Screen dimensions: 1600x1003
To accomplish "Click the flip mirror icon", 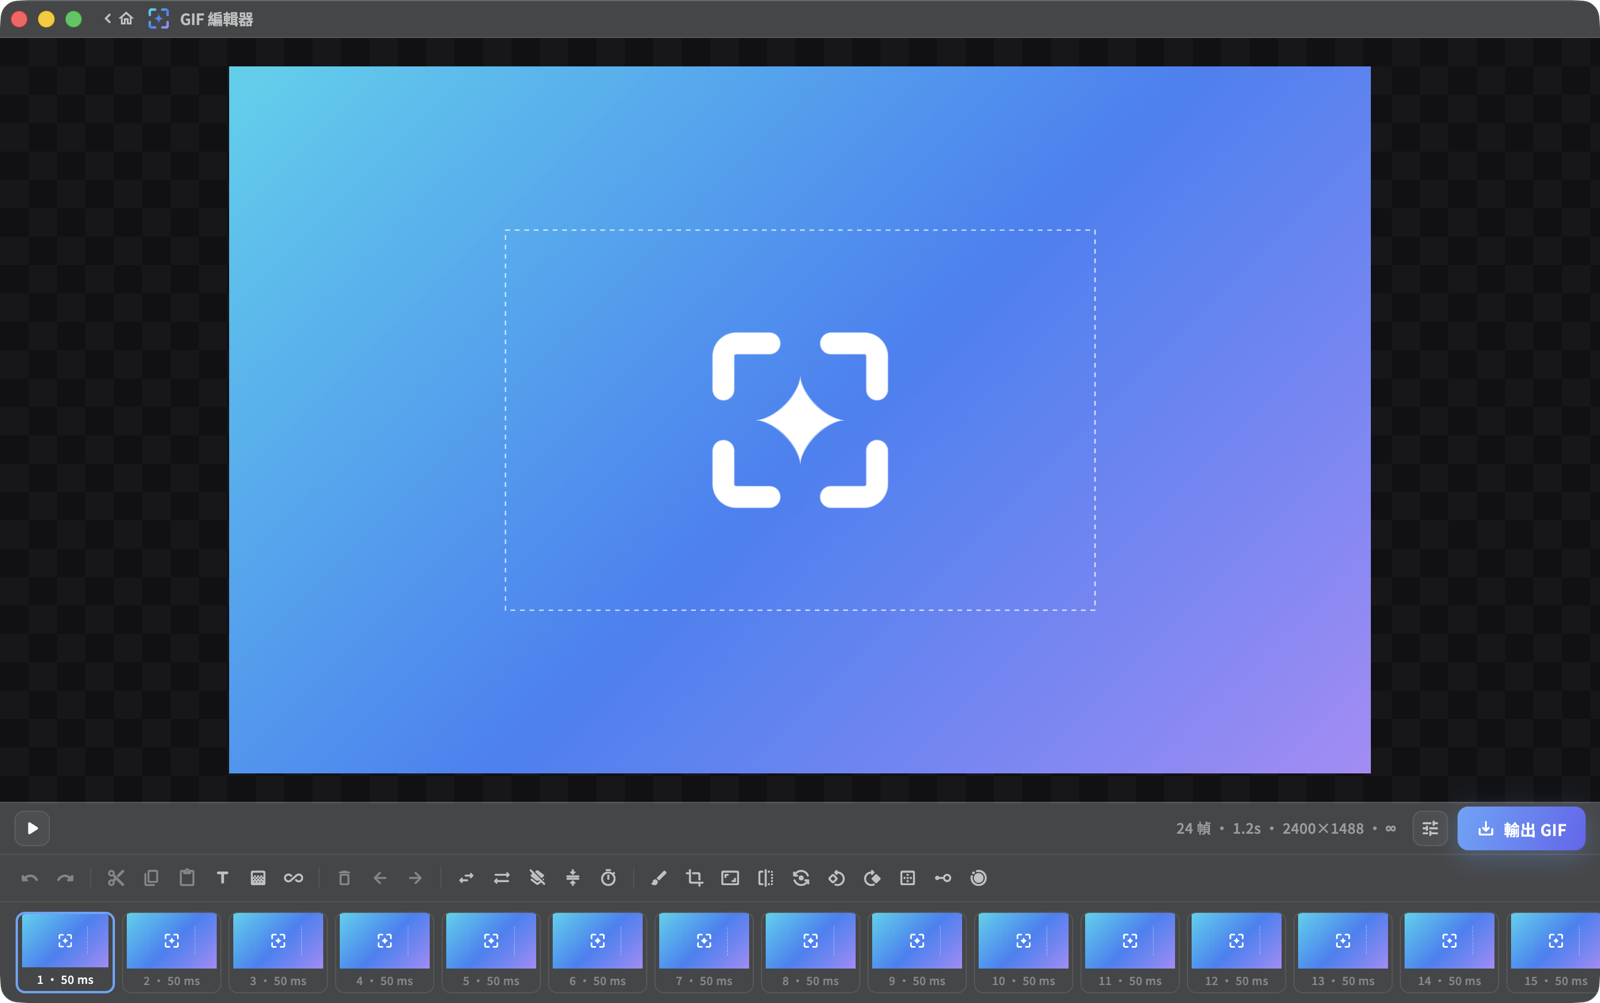I will click(x=765, y=878).
